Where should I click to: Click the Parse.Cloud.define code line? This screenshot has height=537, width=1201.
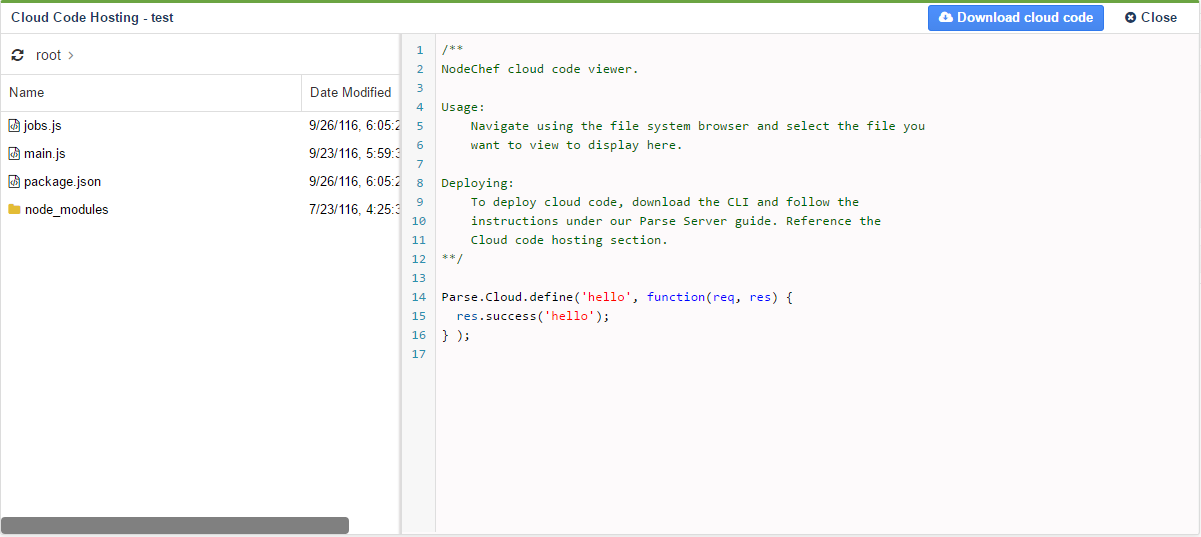pyautogui.click(x=617, y=298)
